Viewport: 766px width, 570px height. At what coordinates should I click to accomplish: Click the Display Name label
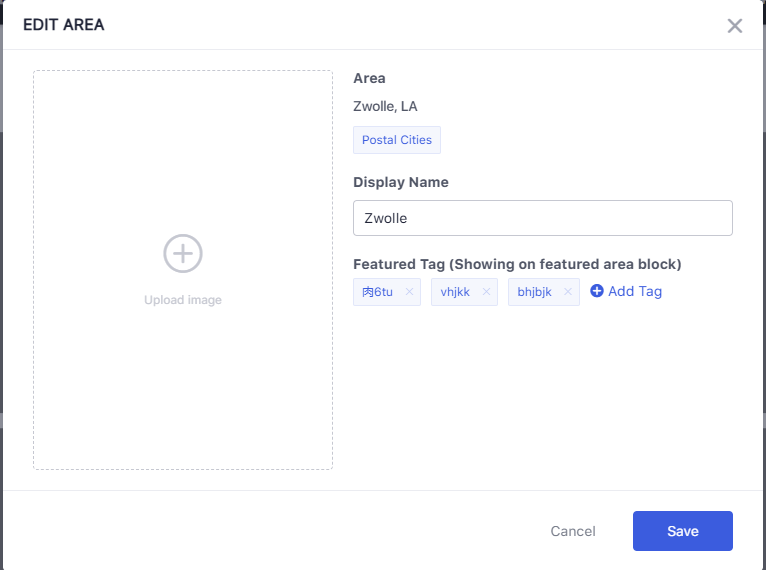pos(401,182)
